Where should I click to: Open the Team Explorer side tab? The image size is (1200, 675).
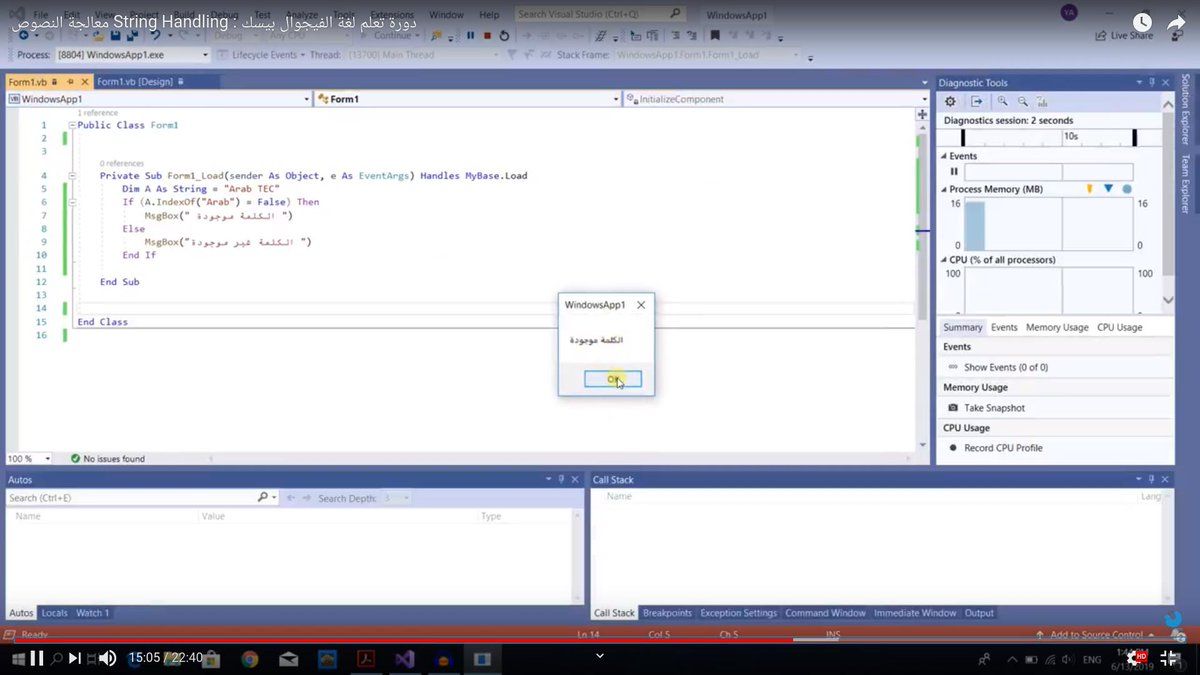1186,183
